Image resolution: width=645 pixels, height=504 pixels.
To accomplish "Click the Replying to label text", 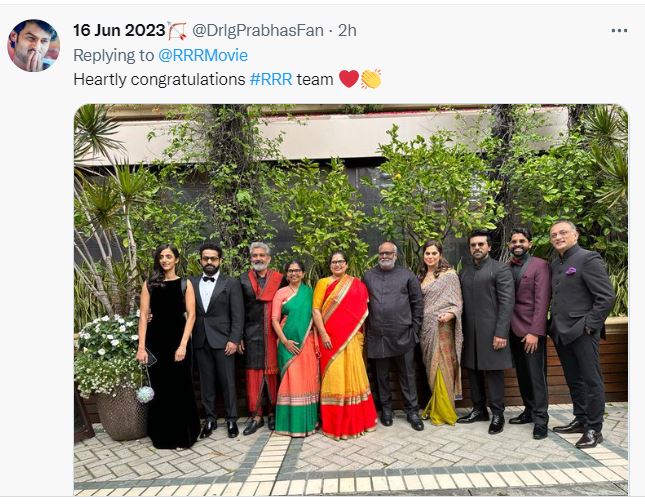I will [x=114, y=55].
